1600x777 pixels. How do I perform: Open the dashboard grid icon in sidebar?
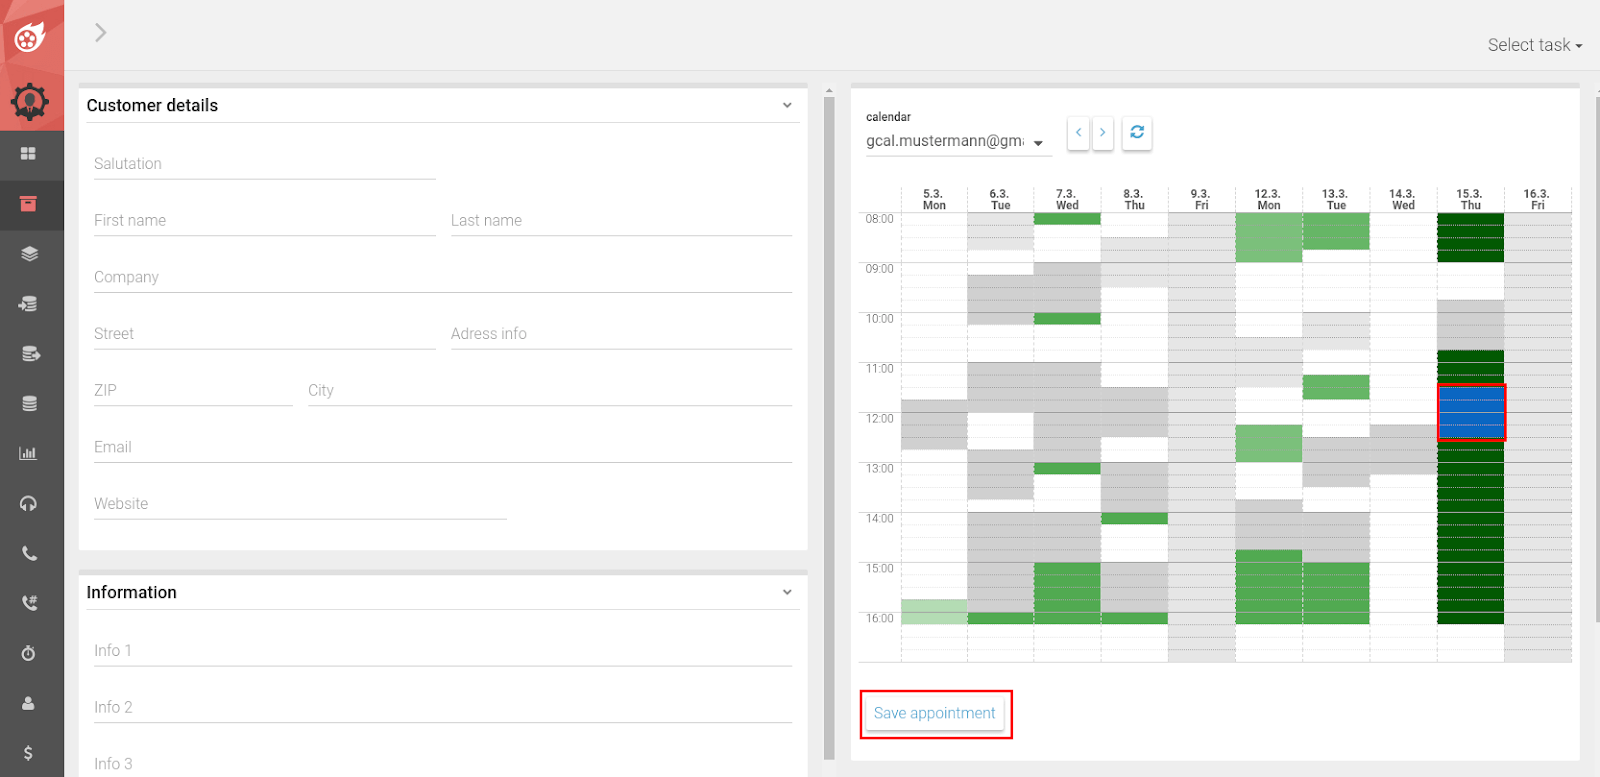tap(28, 154)
